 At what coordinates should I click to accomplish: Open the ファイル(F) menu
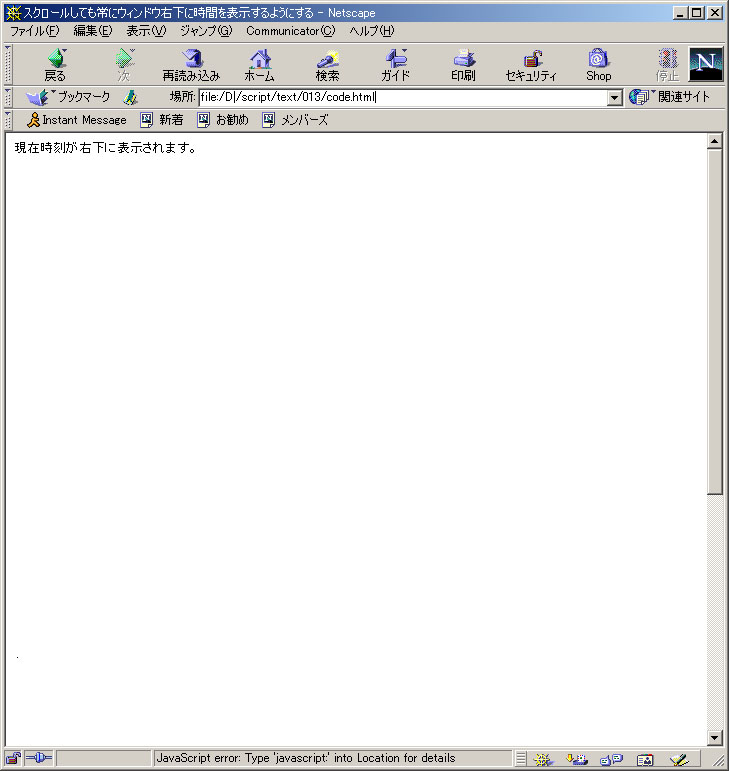point(35,31)
